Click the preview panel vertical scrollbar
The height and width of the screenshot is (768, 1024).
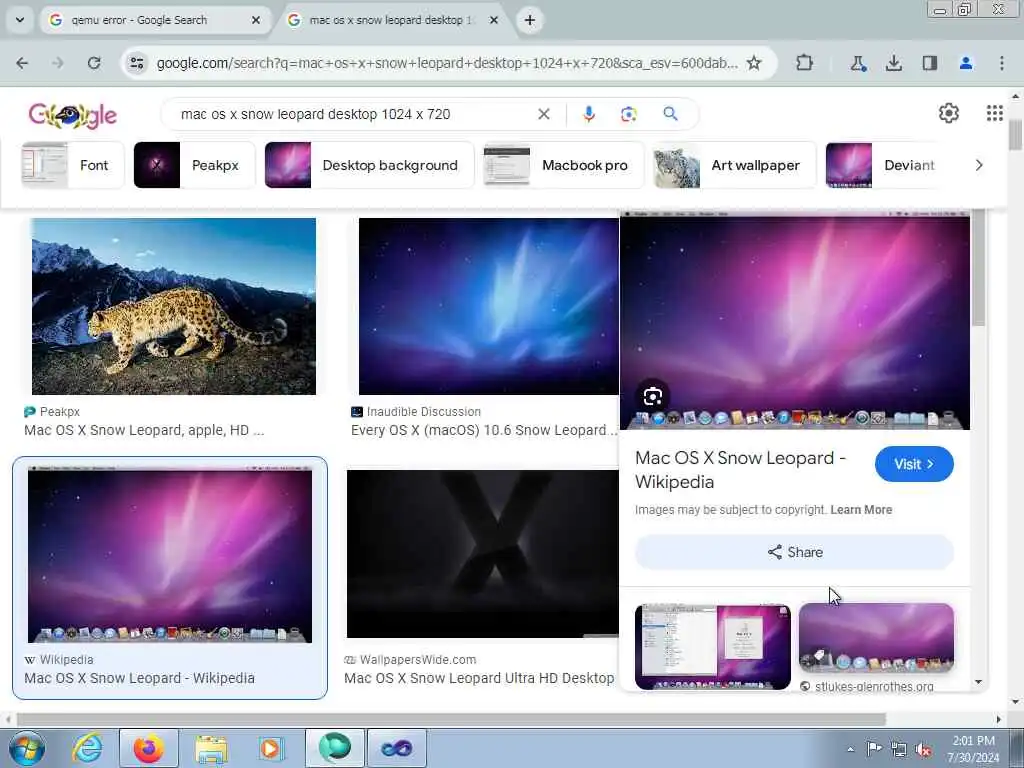978,268
